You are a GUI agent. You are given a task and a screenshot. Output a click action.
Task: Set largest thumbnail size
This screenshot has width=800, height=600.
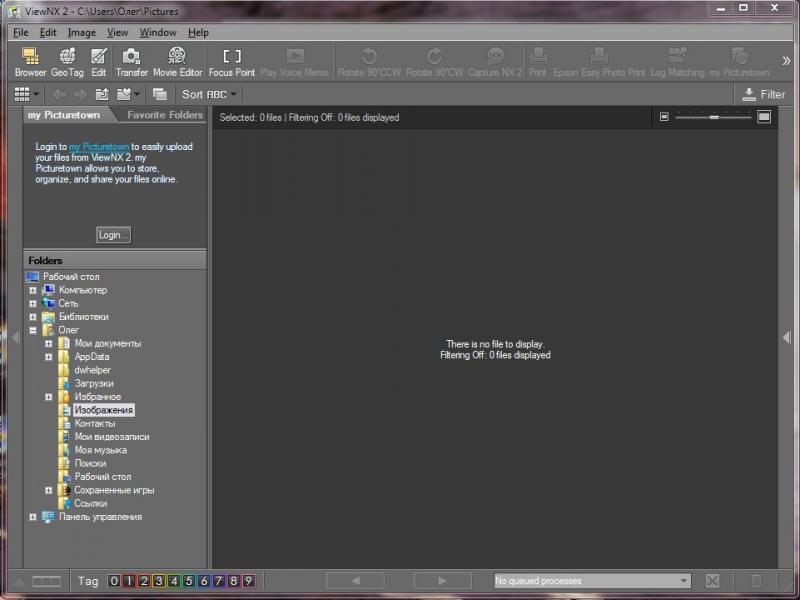[x=764, y=117]
